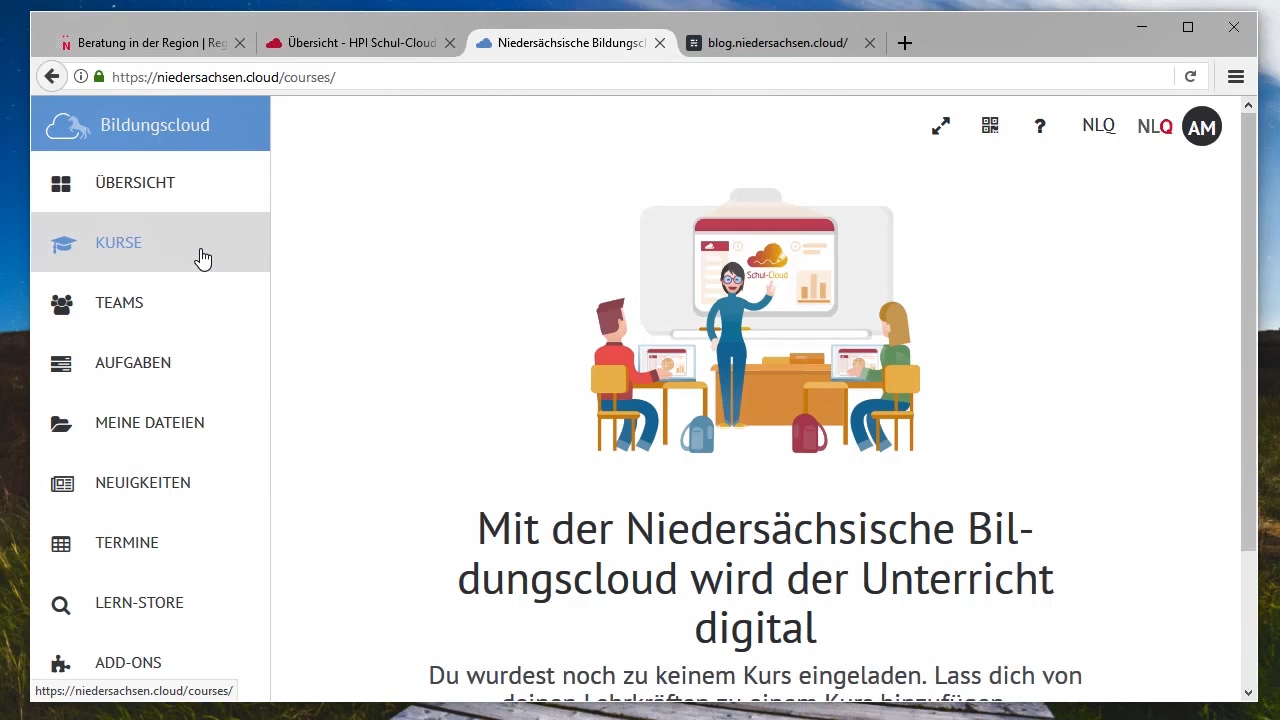This screenshot has height=720, width=1280.
Task: Close the blog.niedersachsen.cloud tab
Action: 870,43
